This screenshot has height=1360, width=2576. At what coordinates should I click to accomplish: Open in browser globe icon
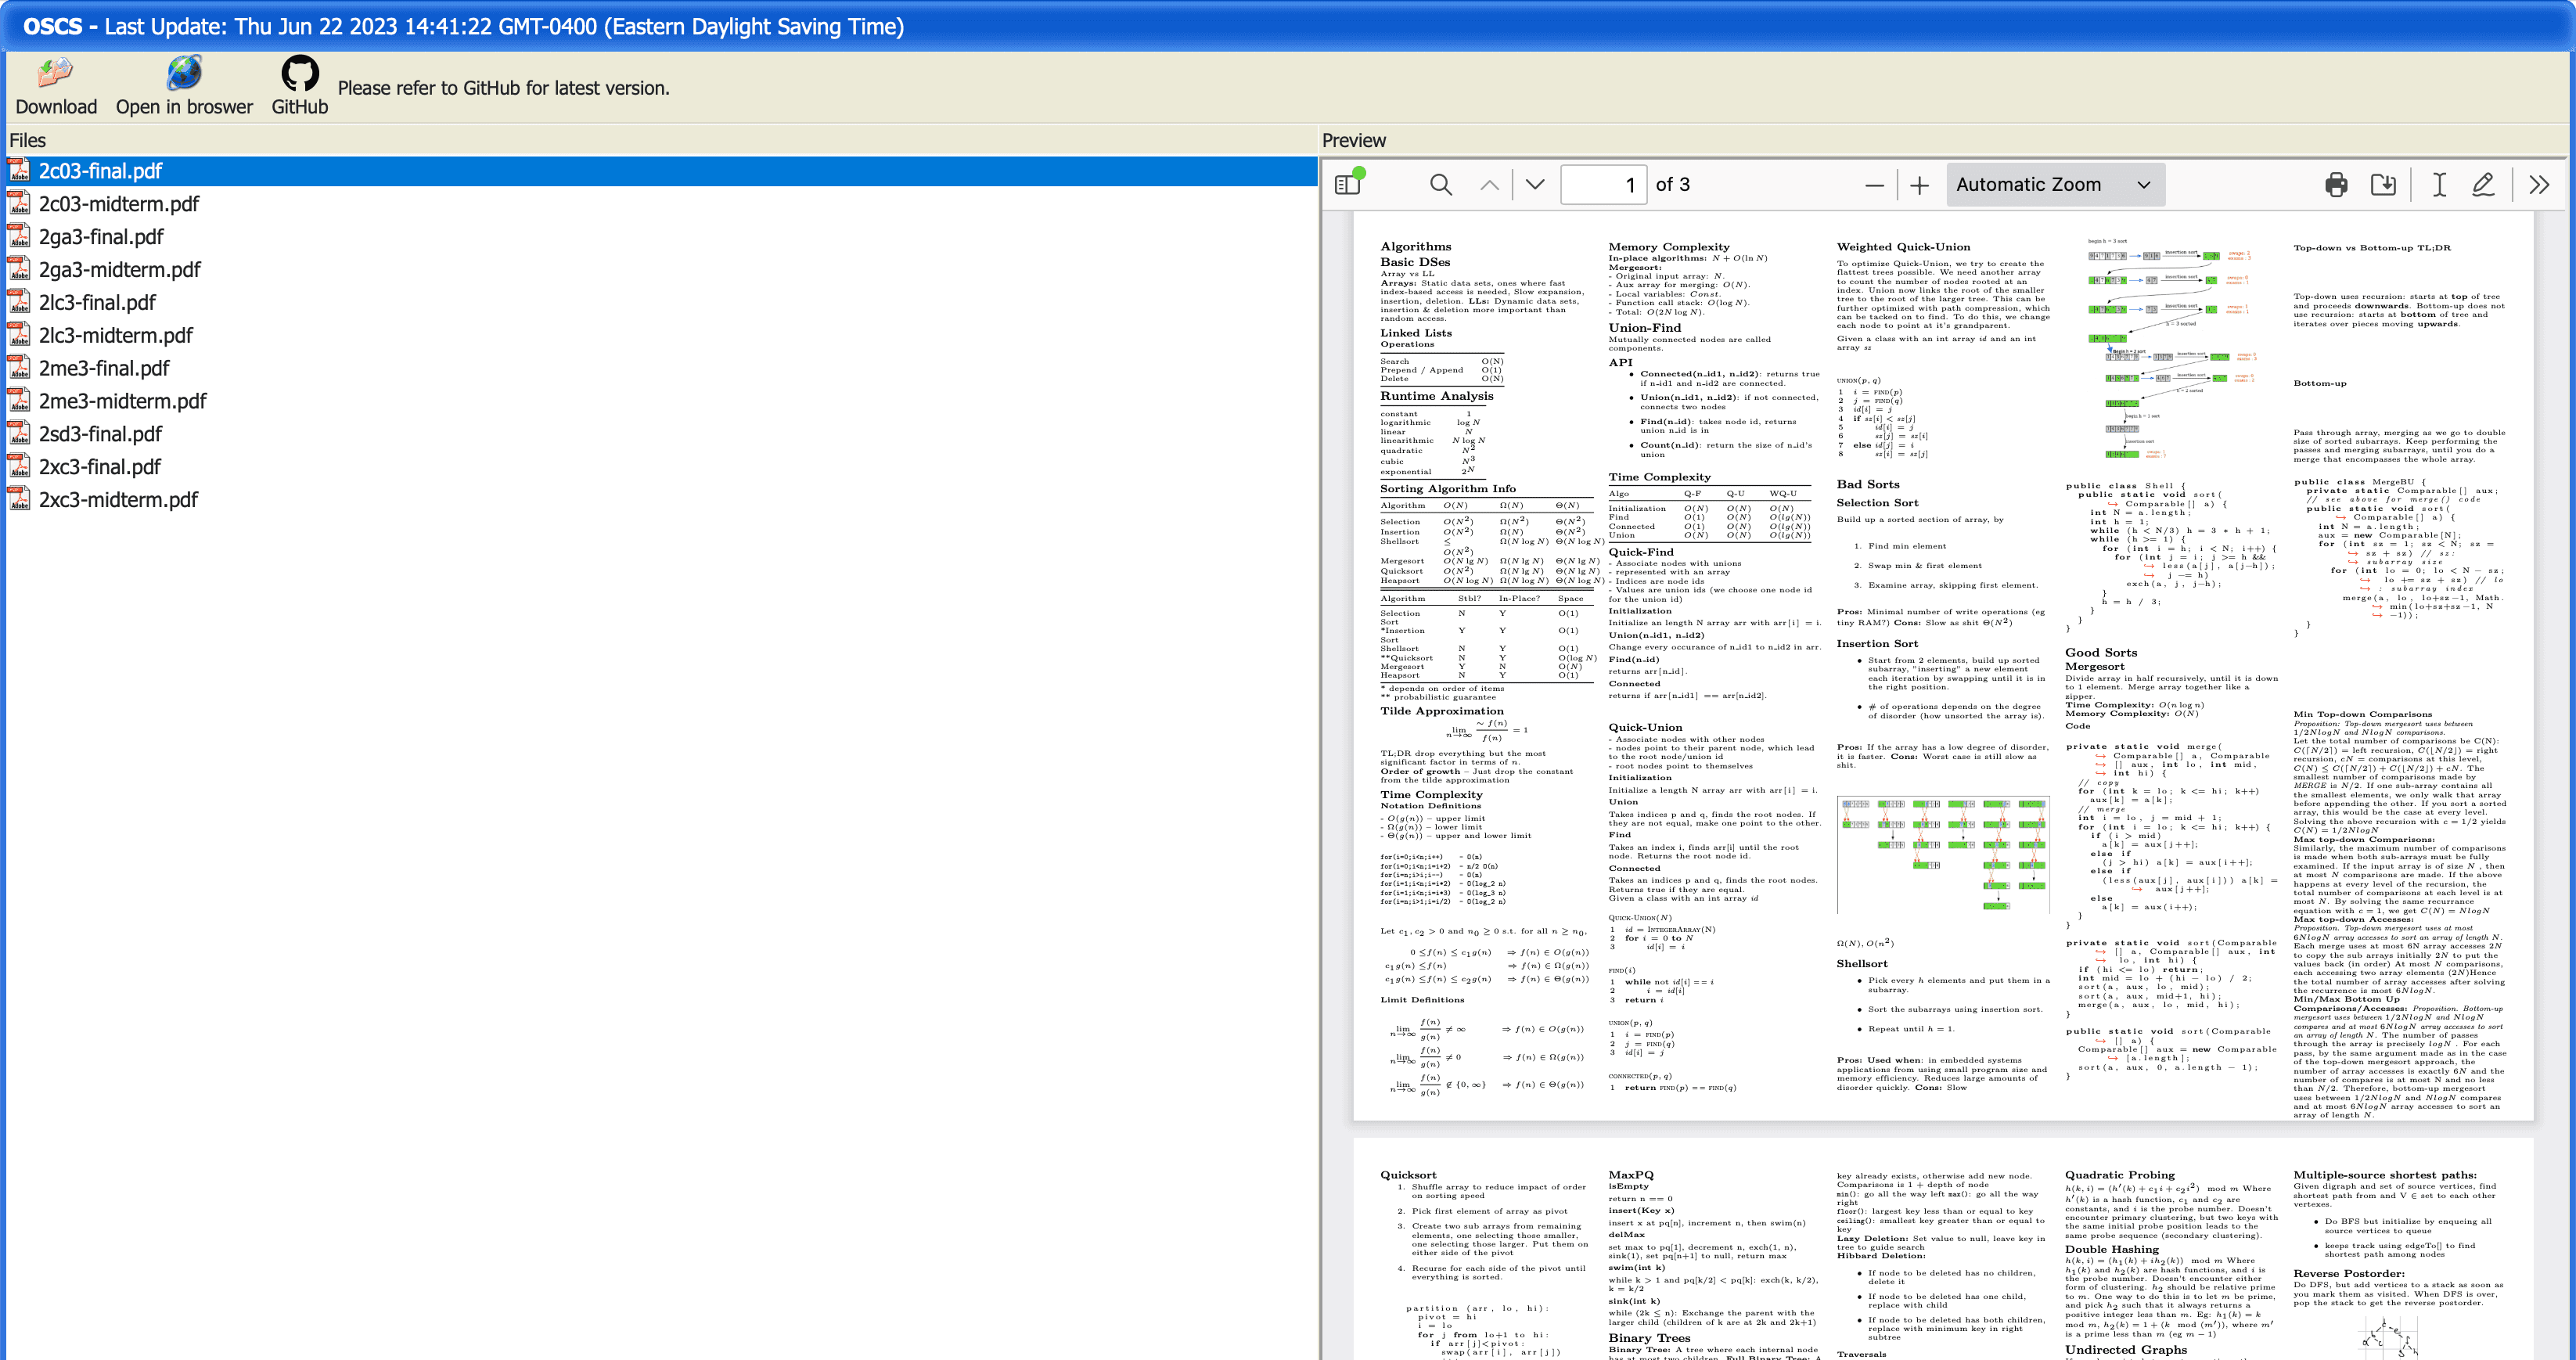[184, 73]
